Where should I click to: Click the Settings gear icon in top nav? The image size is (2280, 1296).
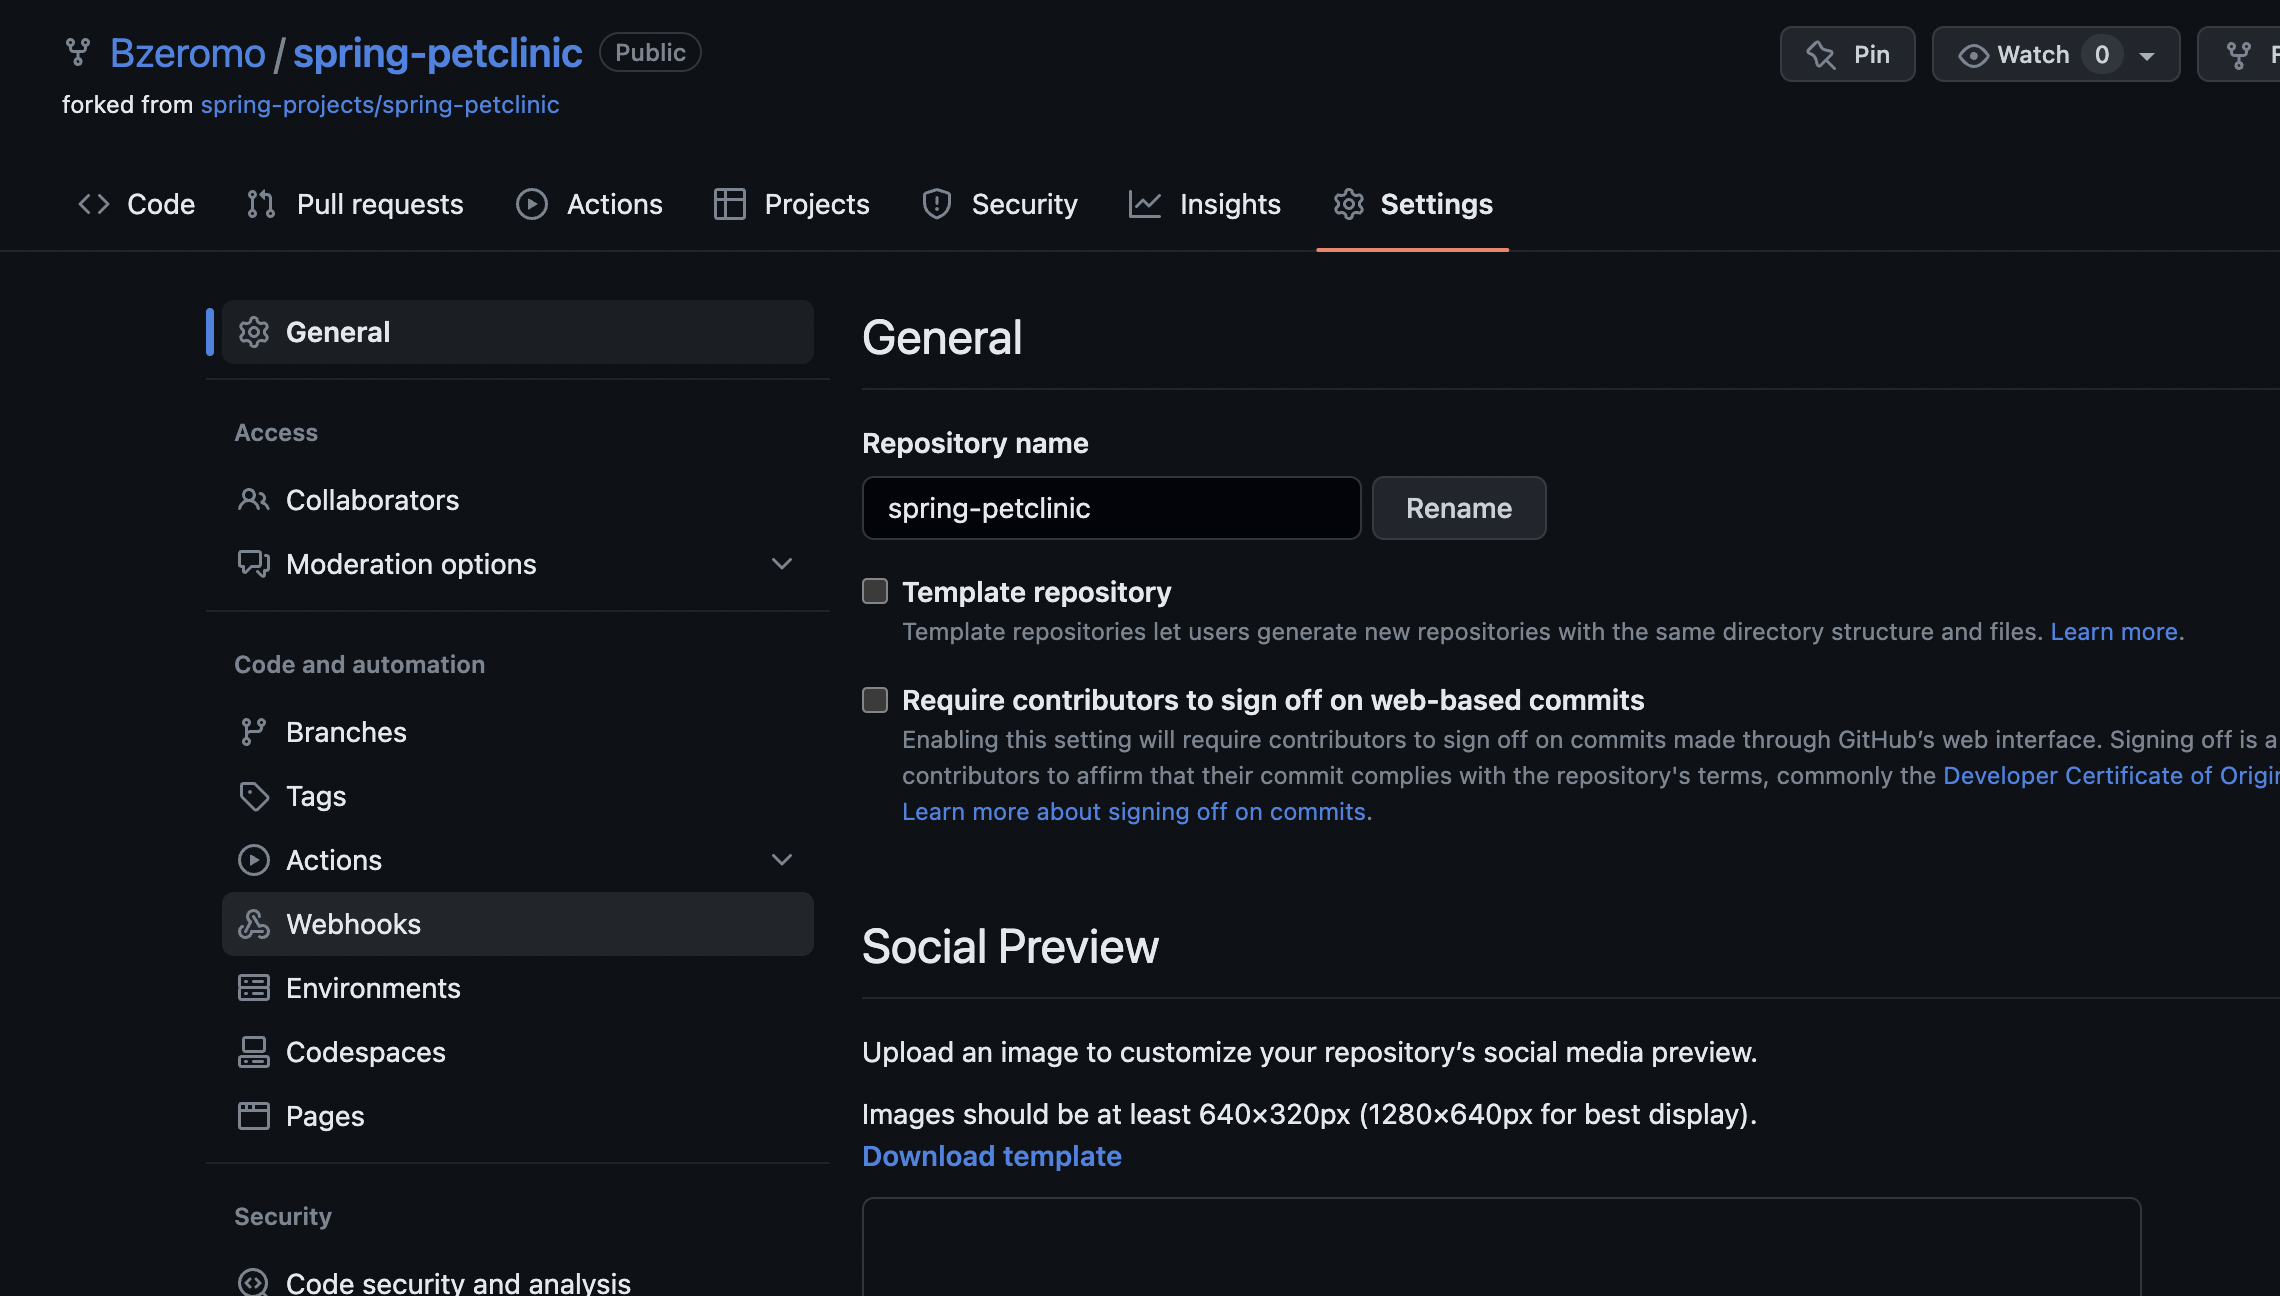[1349, 204]
